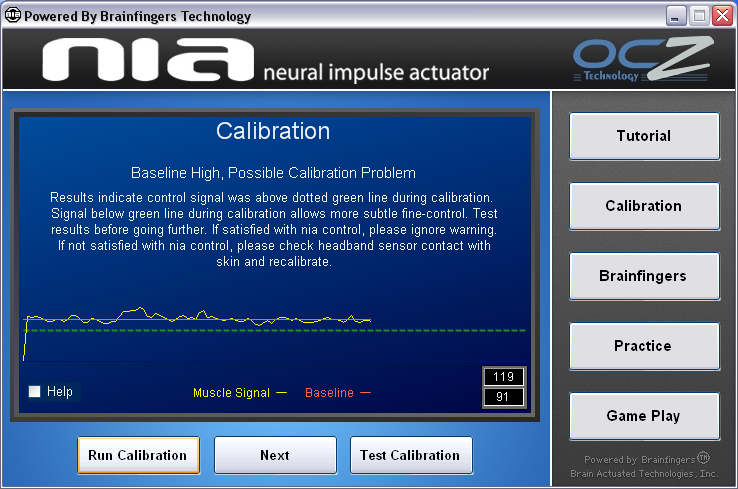Click the Next button

(275, 455)
